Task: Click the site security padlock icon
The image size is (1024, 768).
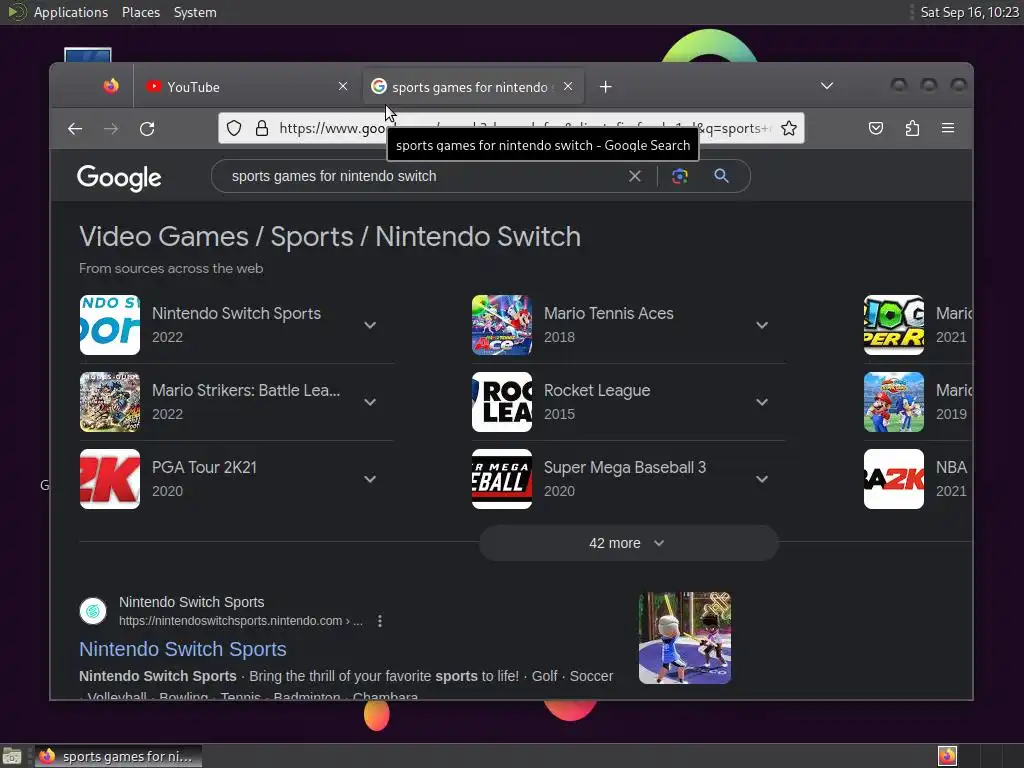Action: [262, 128]
